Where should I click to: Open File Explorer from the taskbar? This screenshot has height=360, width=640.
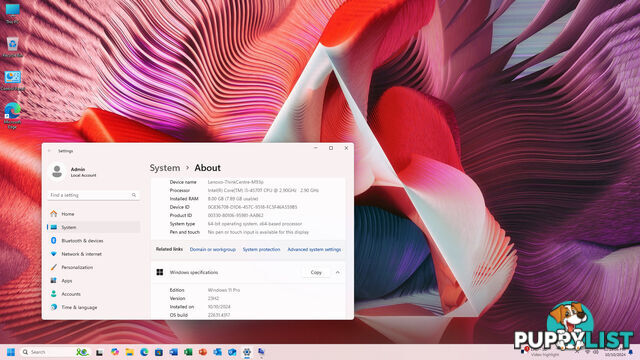129,352
